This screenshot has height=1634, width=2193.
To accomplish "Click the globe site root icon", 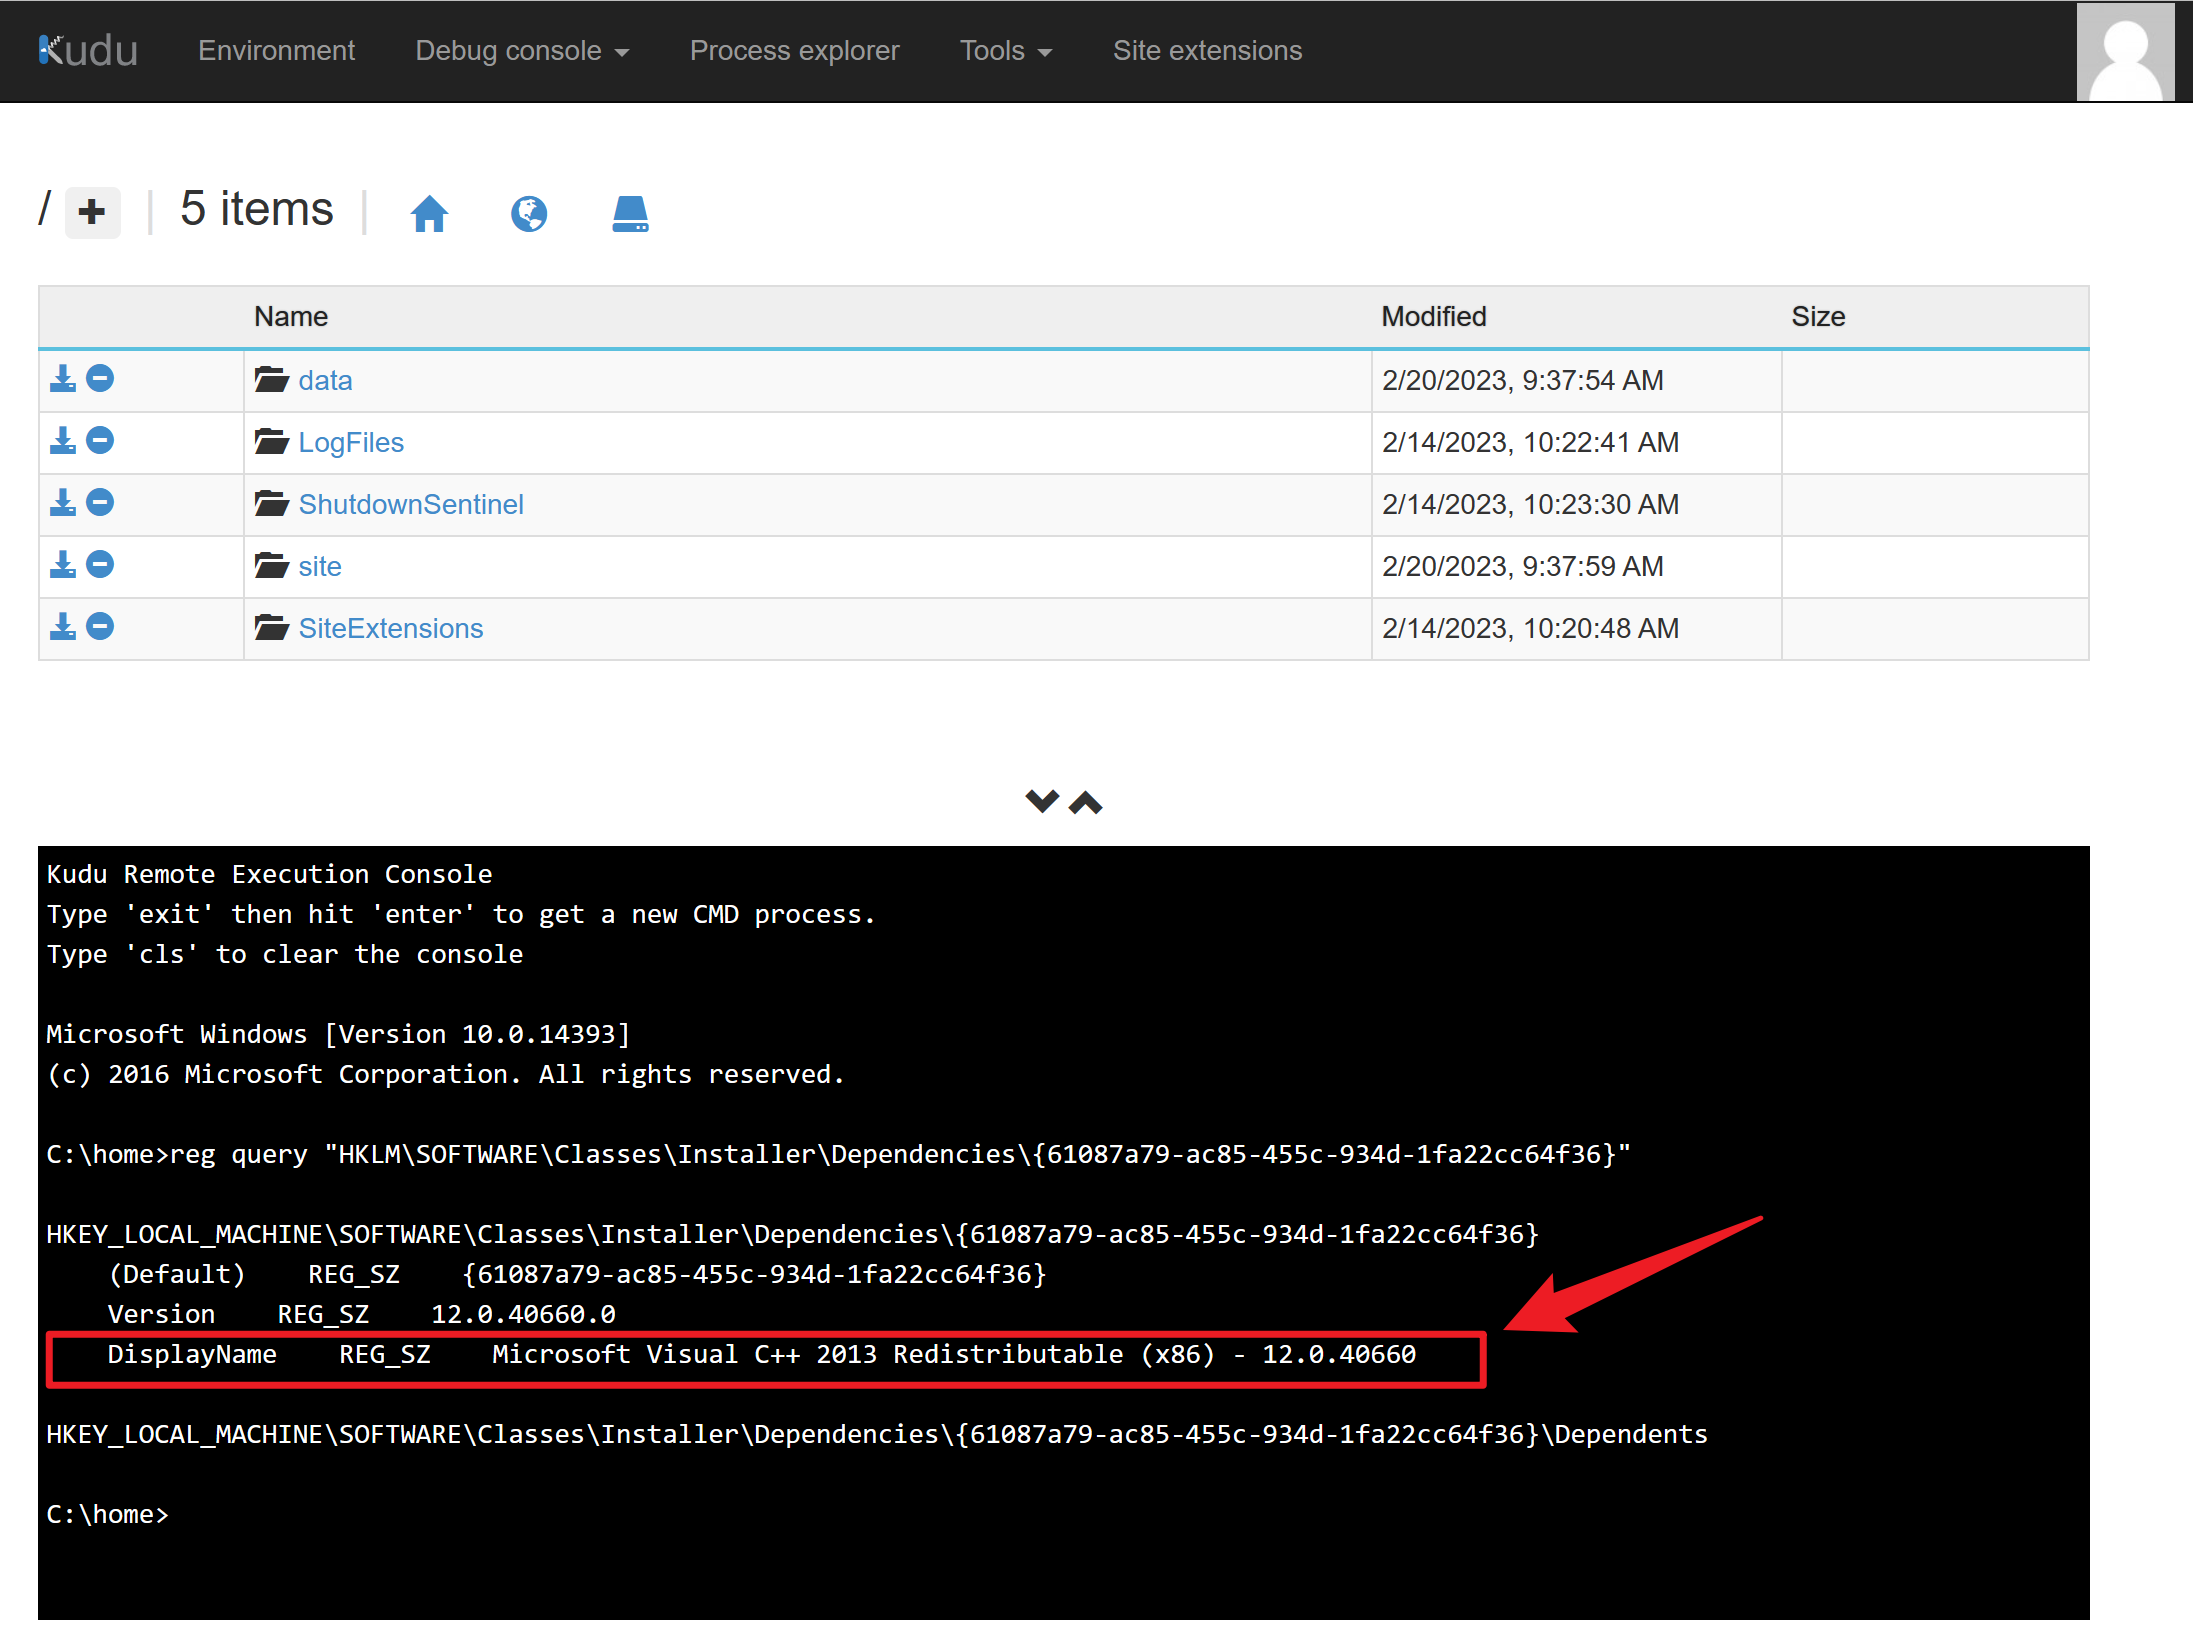I will pyautogui.click(x=529, y=213).
